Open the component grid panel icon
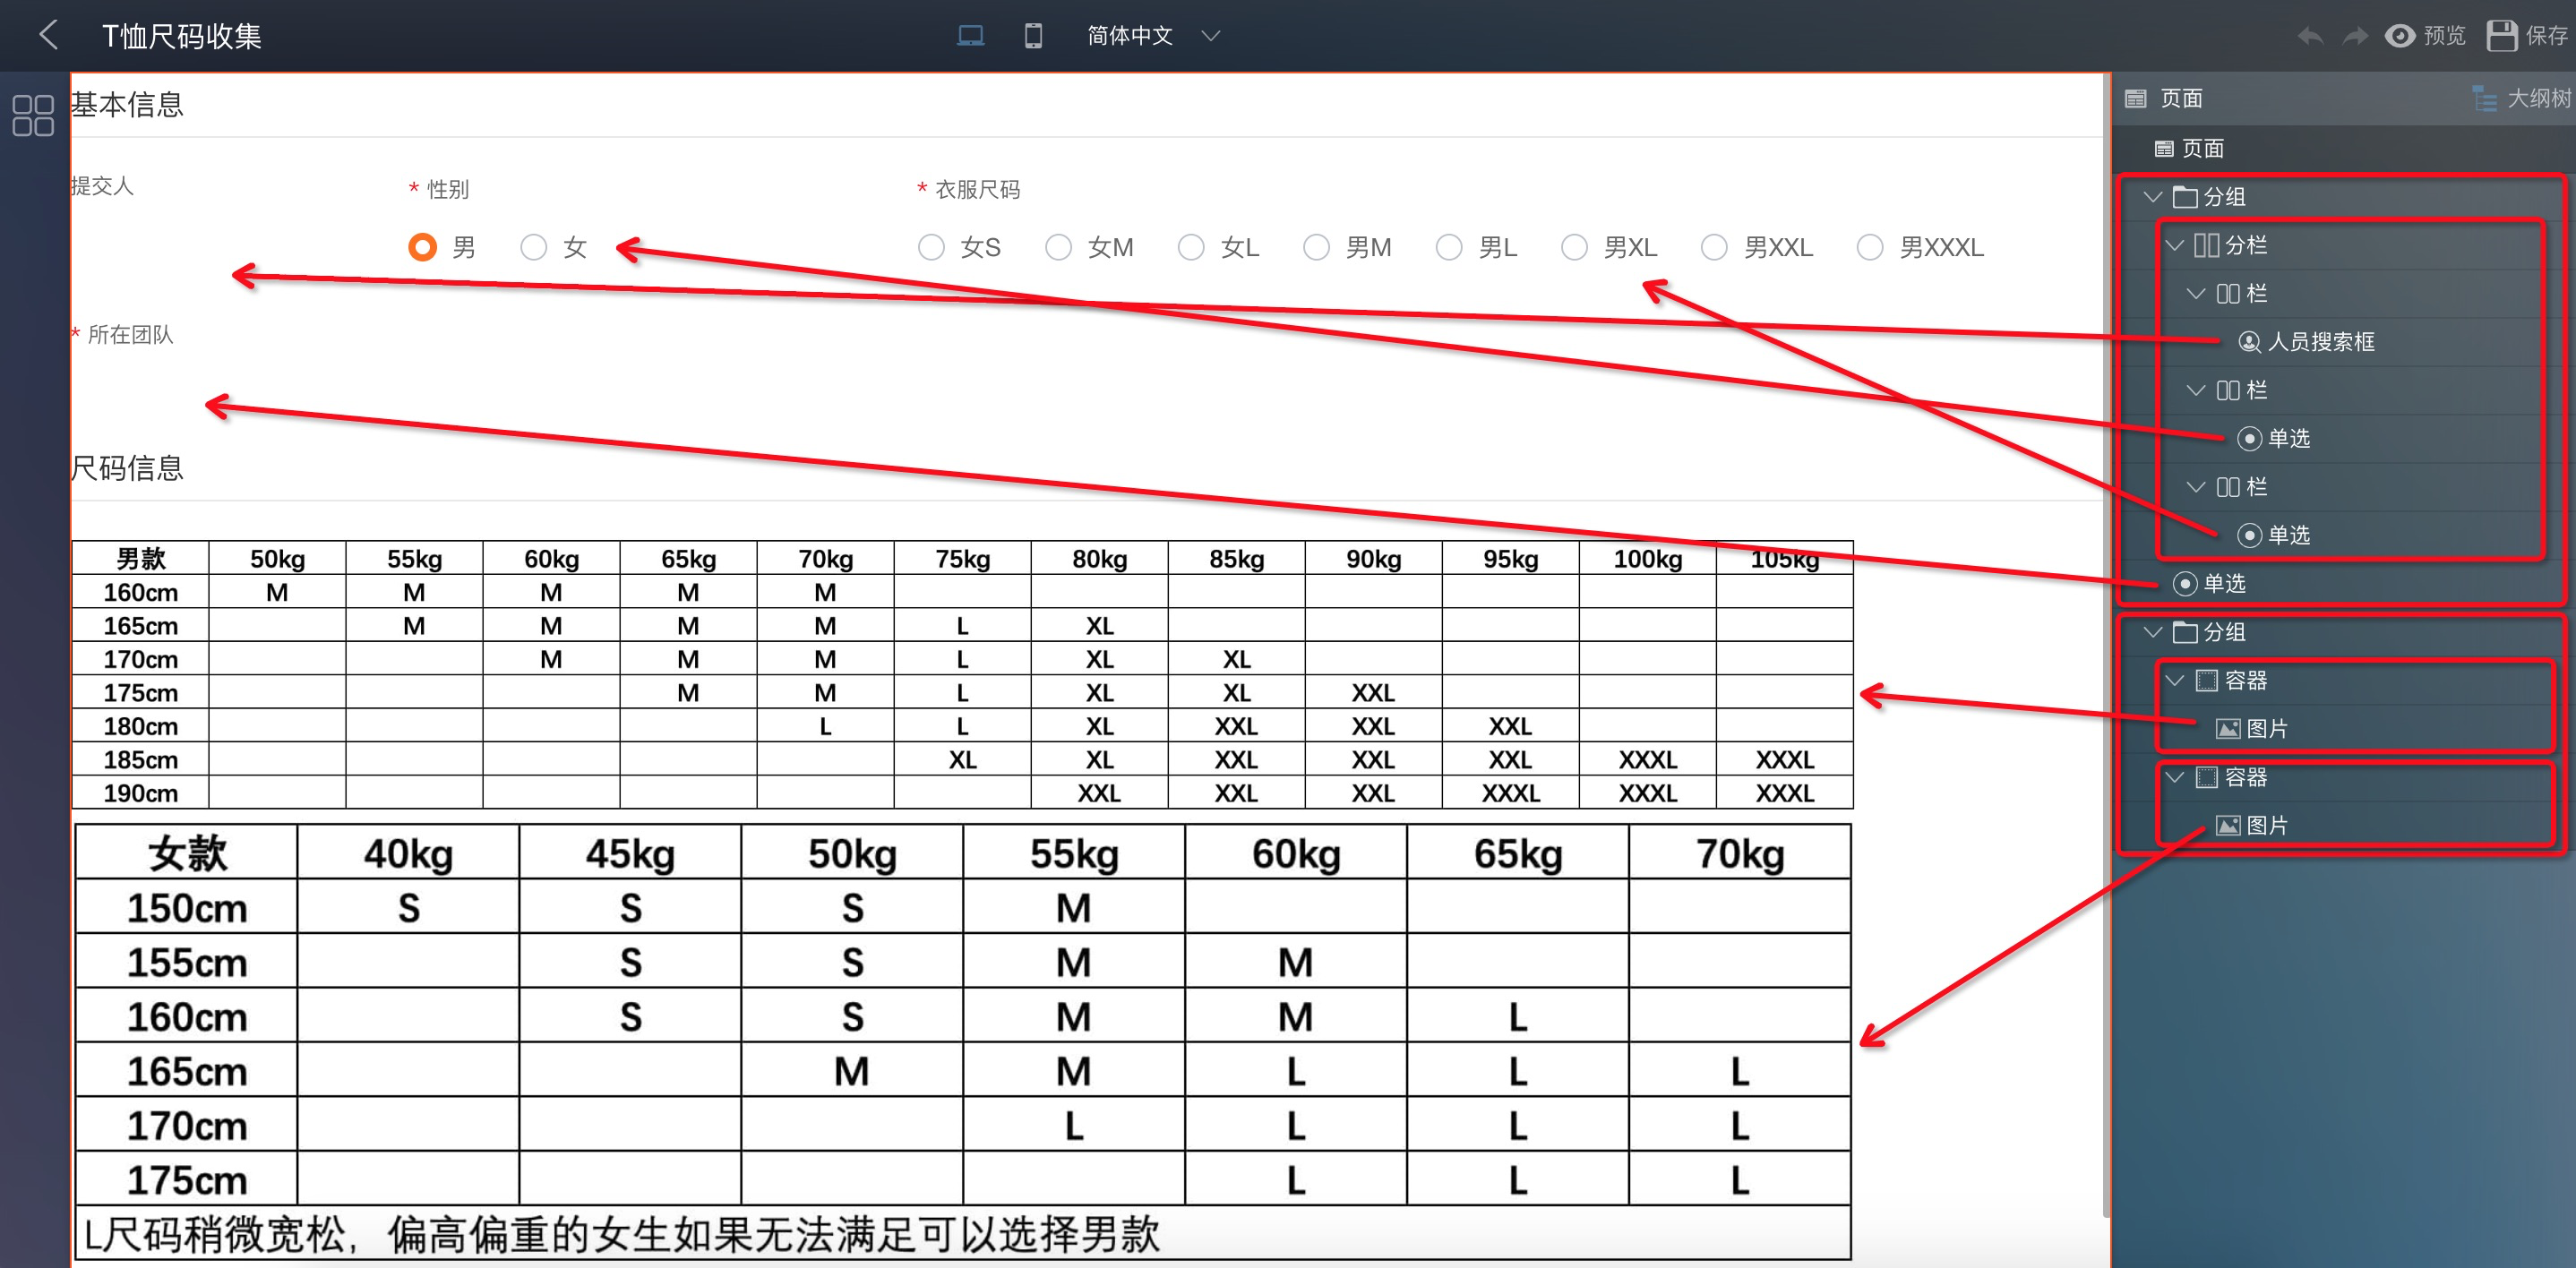 pos(33,115)
